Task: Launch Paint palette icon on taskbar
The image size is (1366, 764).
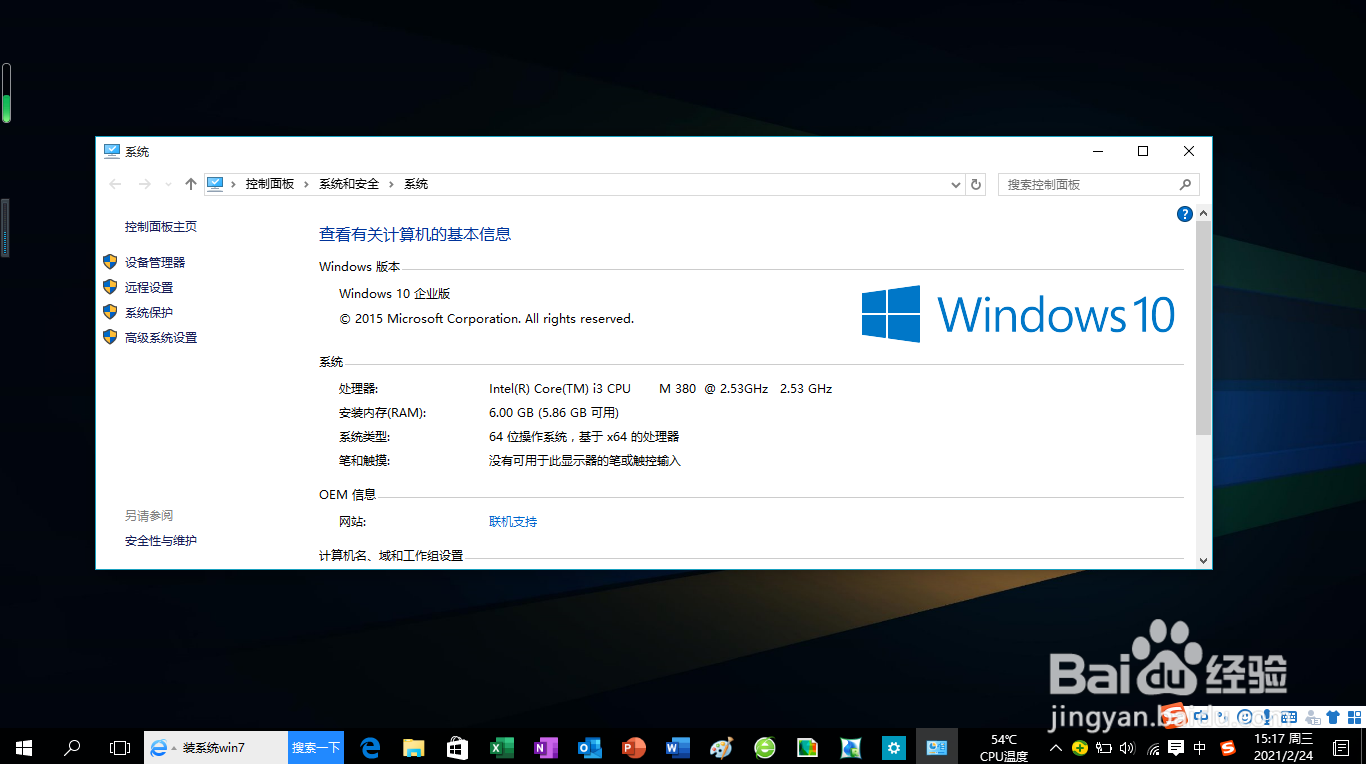Action: click(x=721, y=747)
